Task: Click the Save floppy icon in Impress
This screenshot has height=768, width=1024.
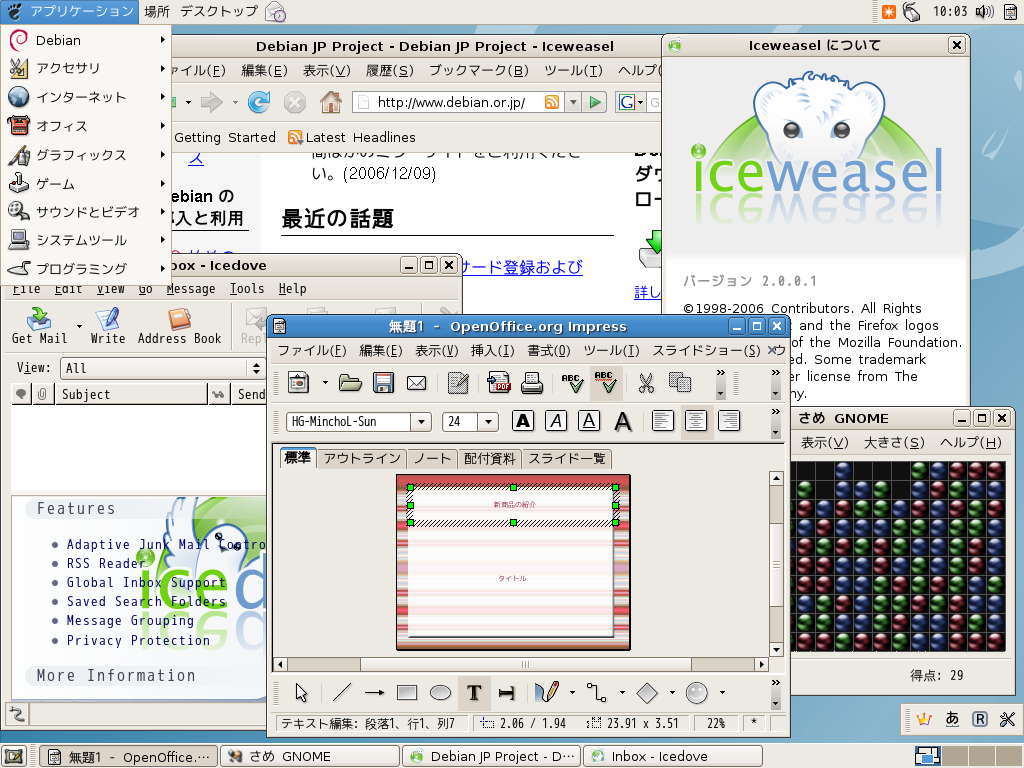Action: (383, 383)
